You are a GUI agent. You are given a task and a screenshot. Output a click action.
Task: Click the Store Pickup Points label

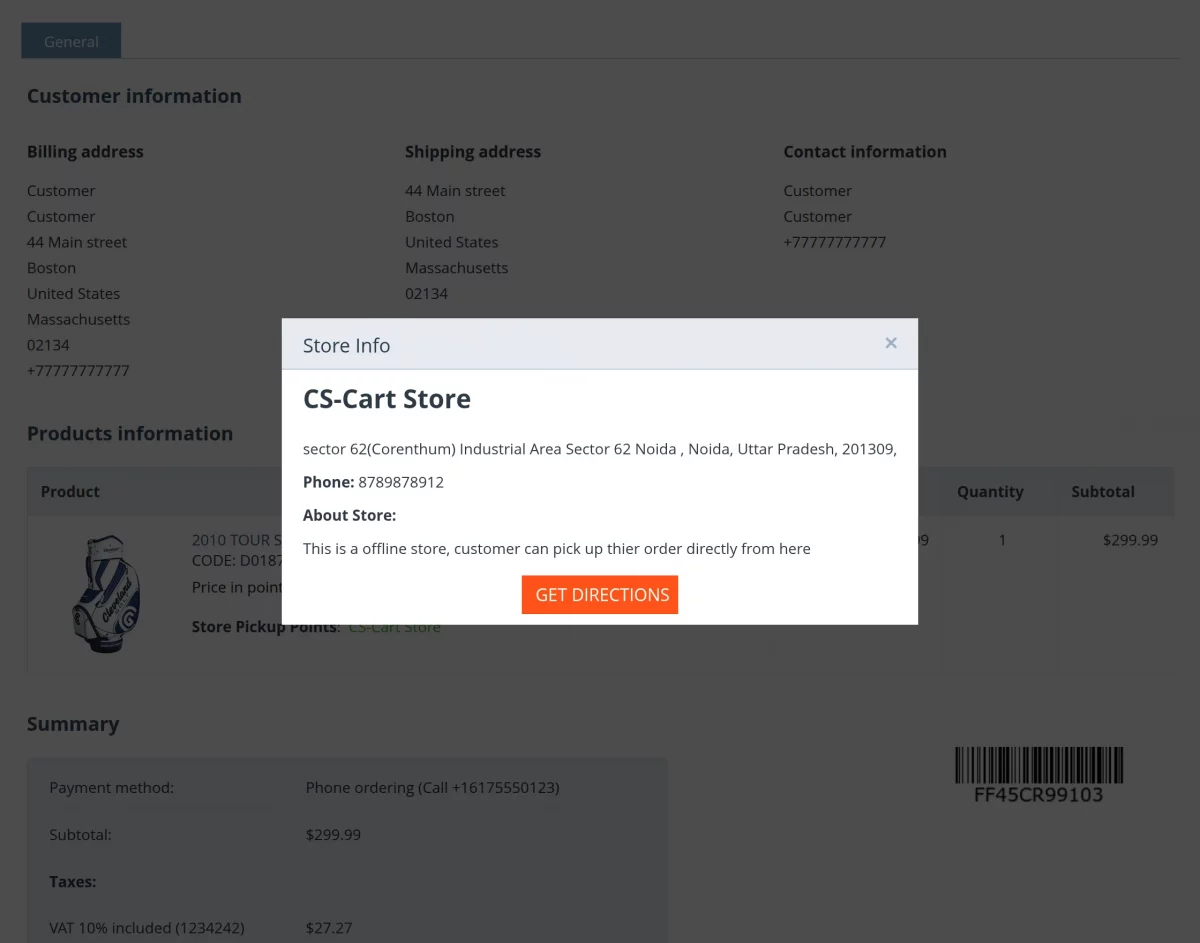tap(266, 627)
